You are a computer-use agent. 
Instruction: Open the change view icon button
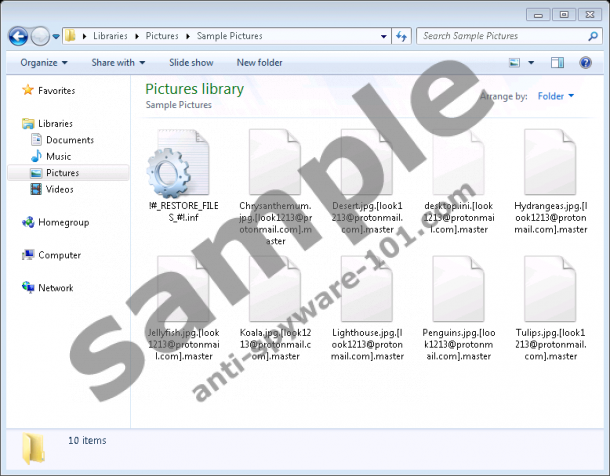[x=515, y=62]
